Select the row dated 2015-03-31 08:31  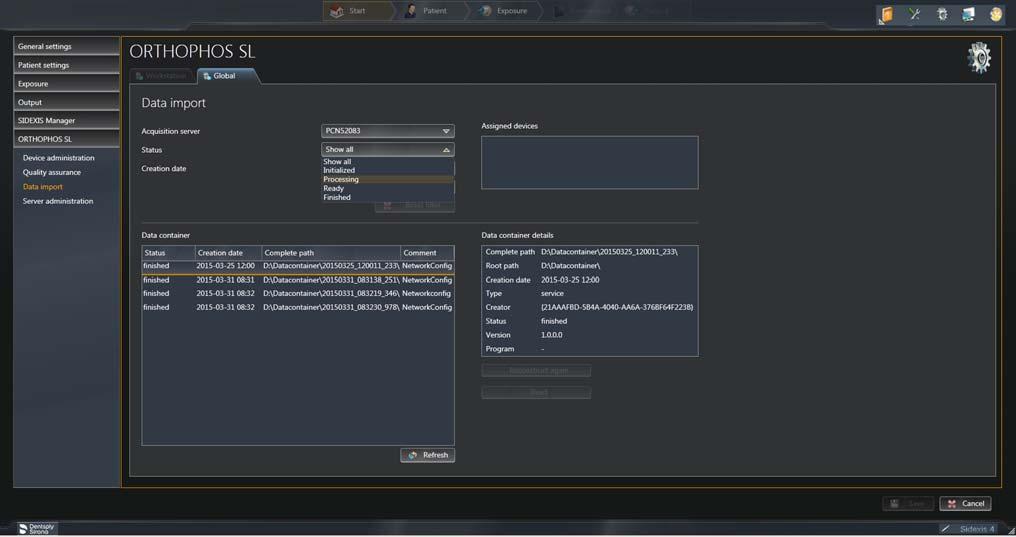pos(297,280)
